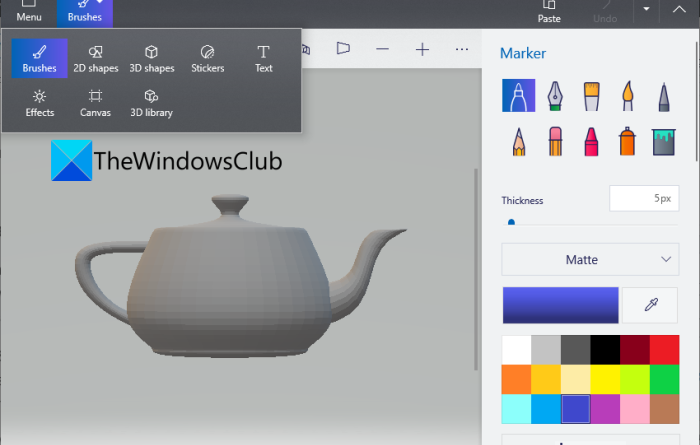
Task: Open the small dropdown arrow beside Undo
Action: tap(646, 9)
